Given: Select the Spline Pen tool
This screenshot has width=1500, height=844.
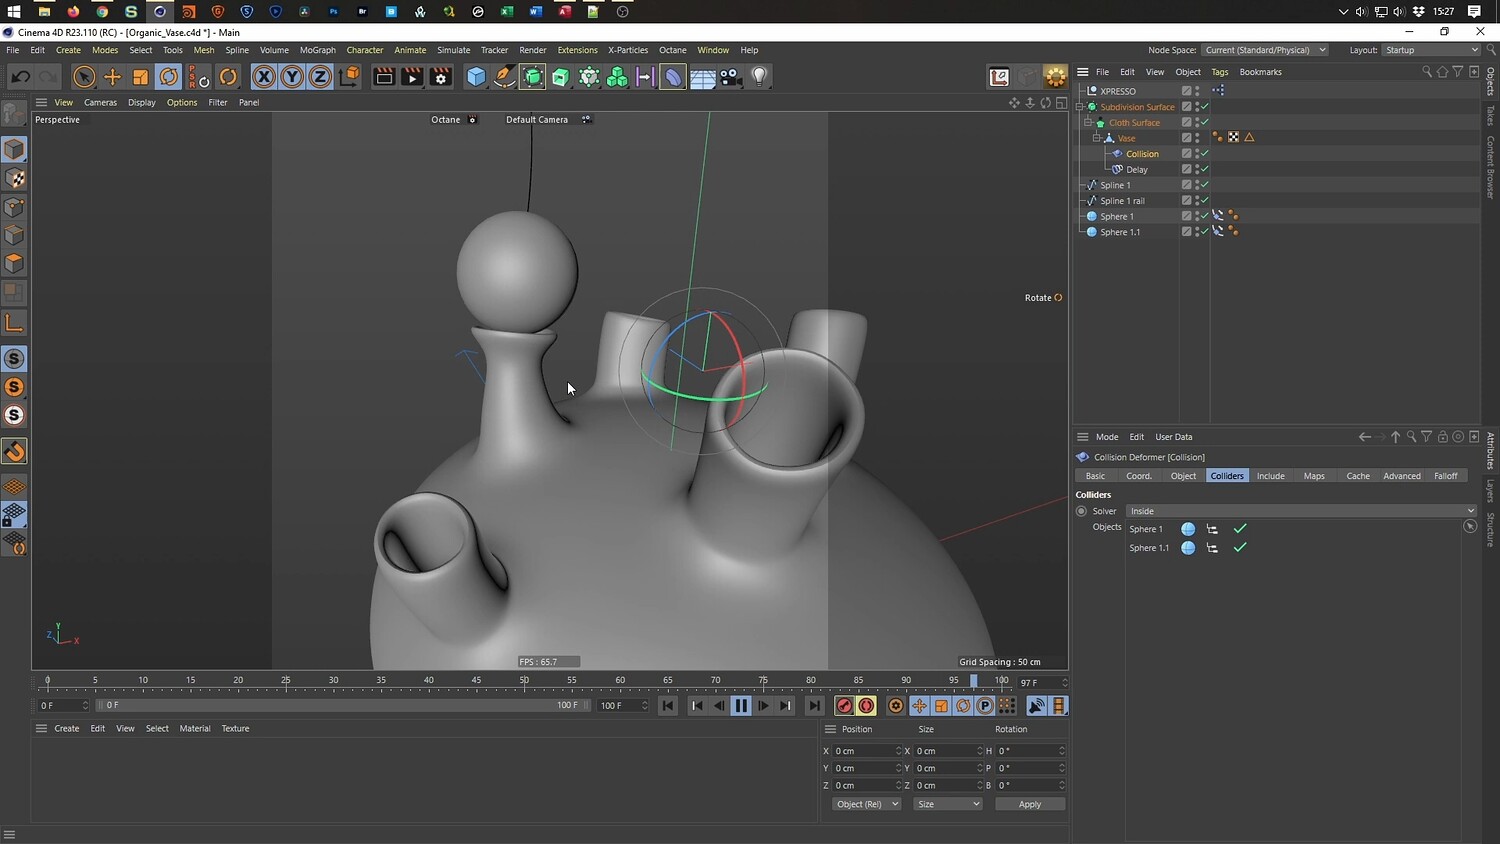Looking at the screenshot, I should pyautogui.click(x=504, y=77).
